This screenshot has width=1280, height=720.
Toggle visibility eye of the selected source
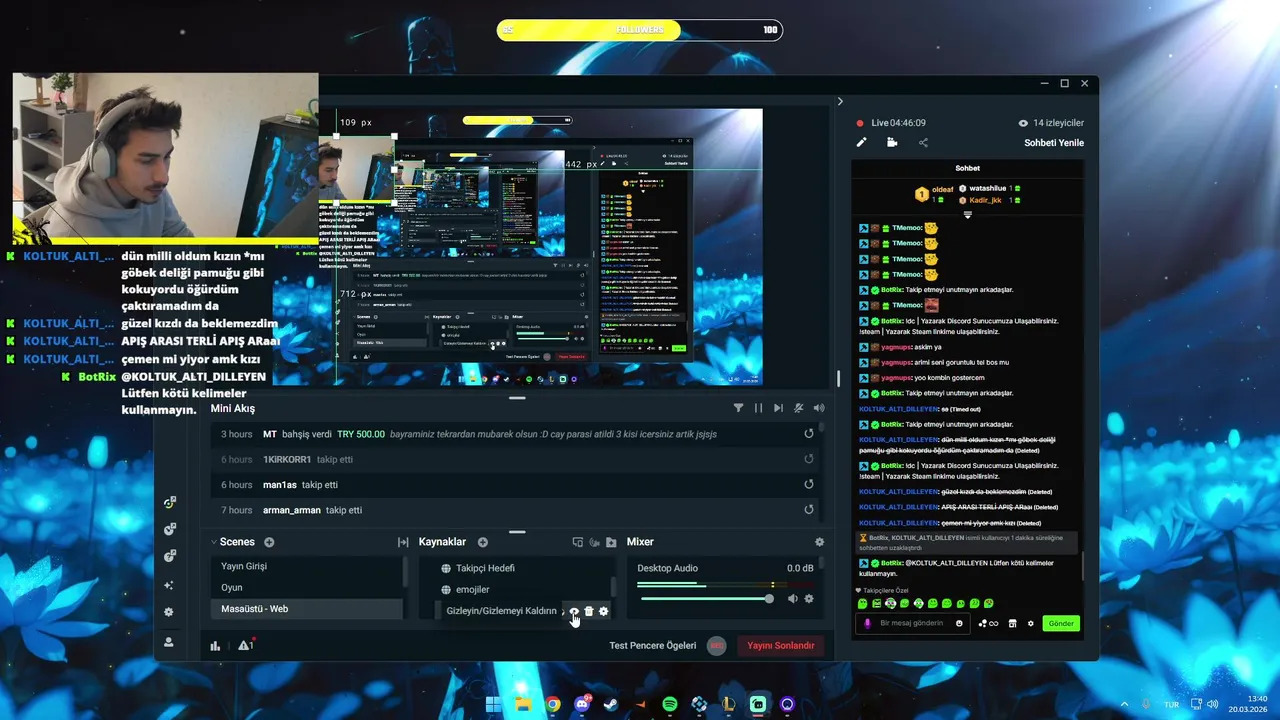point(574,611)
